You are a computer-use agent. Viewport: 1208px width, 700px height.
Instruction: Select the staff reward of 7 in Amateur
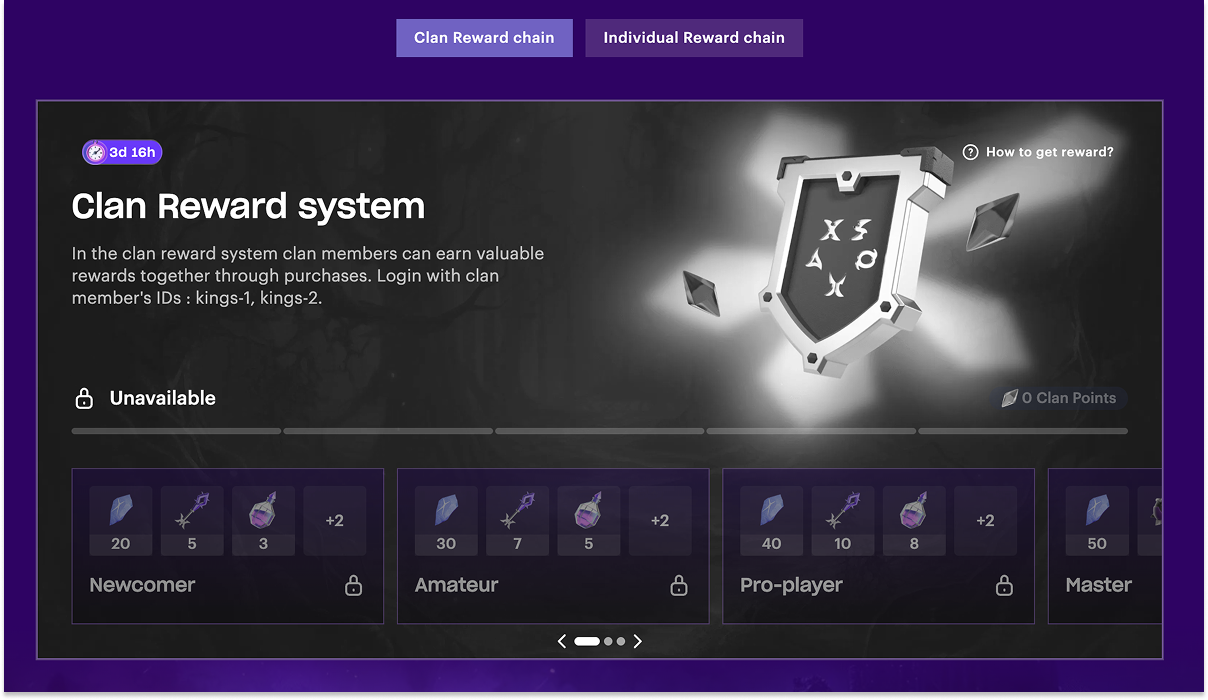(x=517, y=520)
